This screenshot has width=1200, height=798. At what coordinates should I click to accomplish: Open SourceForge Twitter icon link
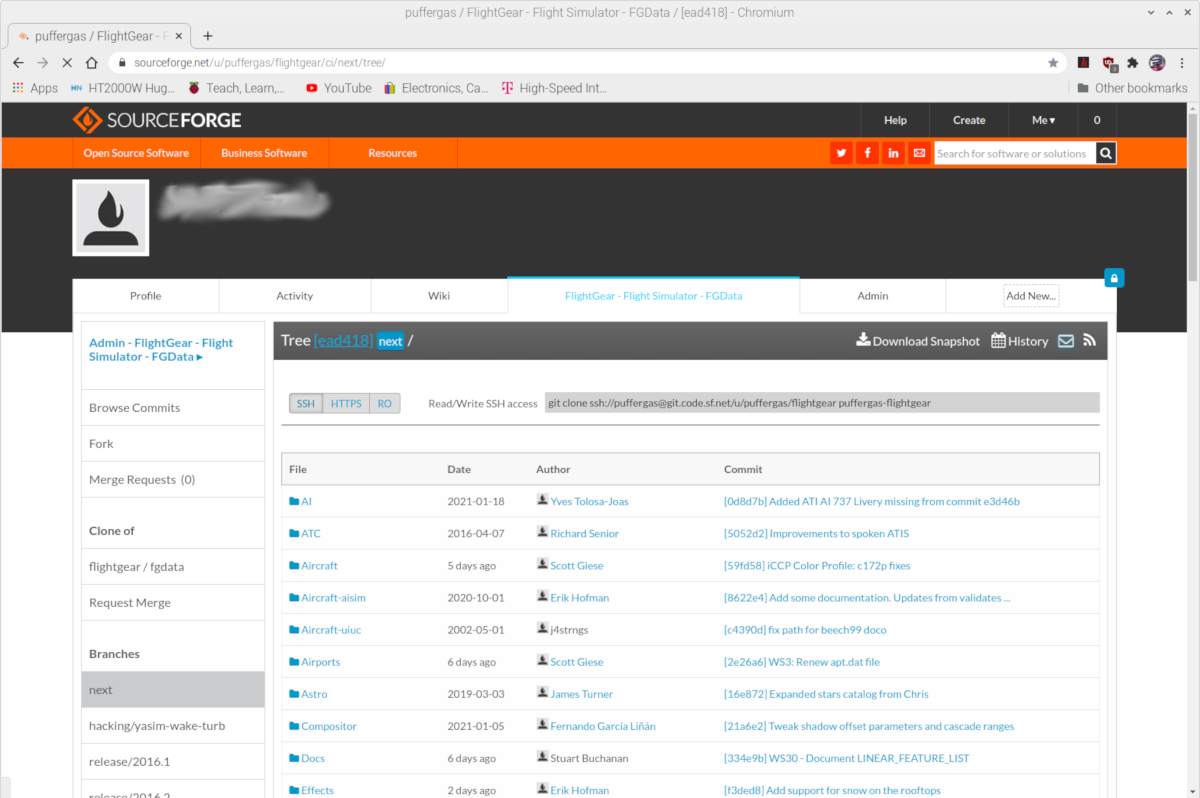click(x=841, y=153)
